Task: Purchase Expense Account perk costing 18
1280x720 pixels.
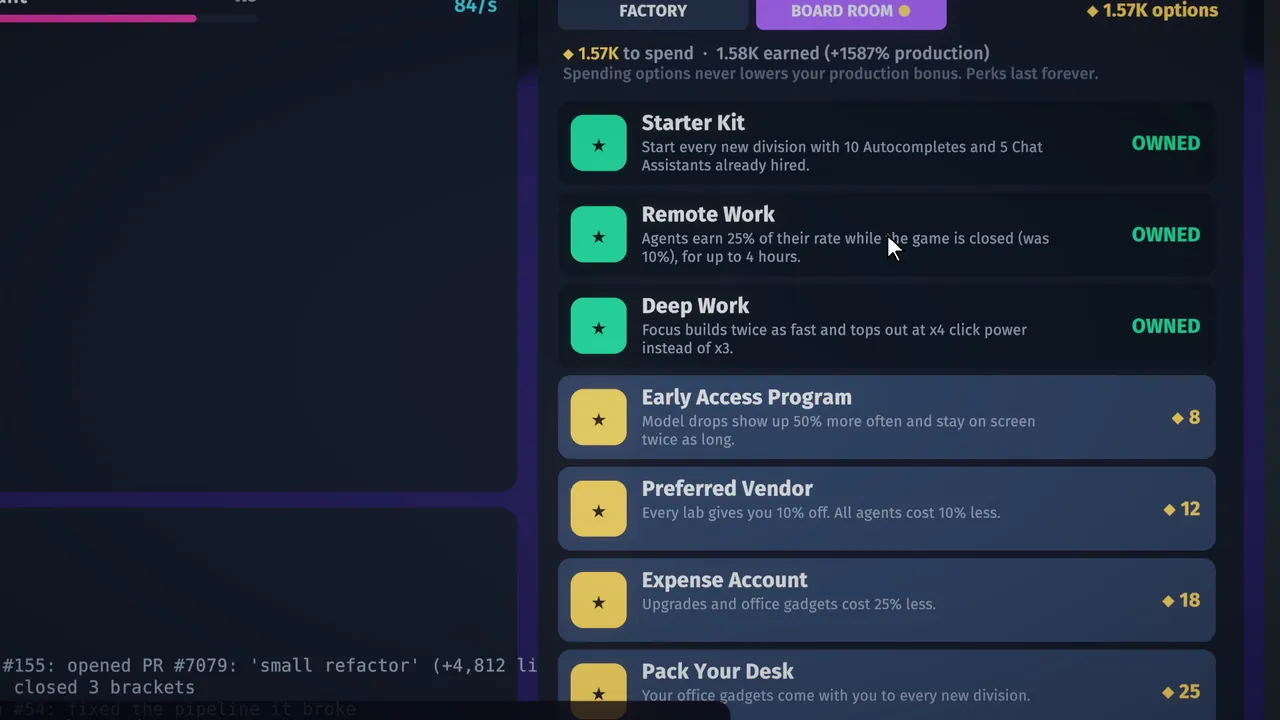Action: pyautogui.click(x=886, y=600)
